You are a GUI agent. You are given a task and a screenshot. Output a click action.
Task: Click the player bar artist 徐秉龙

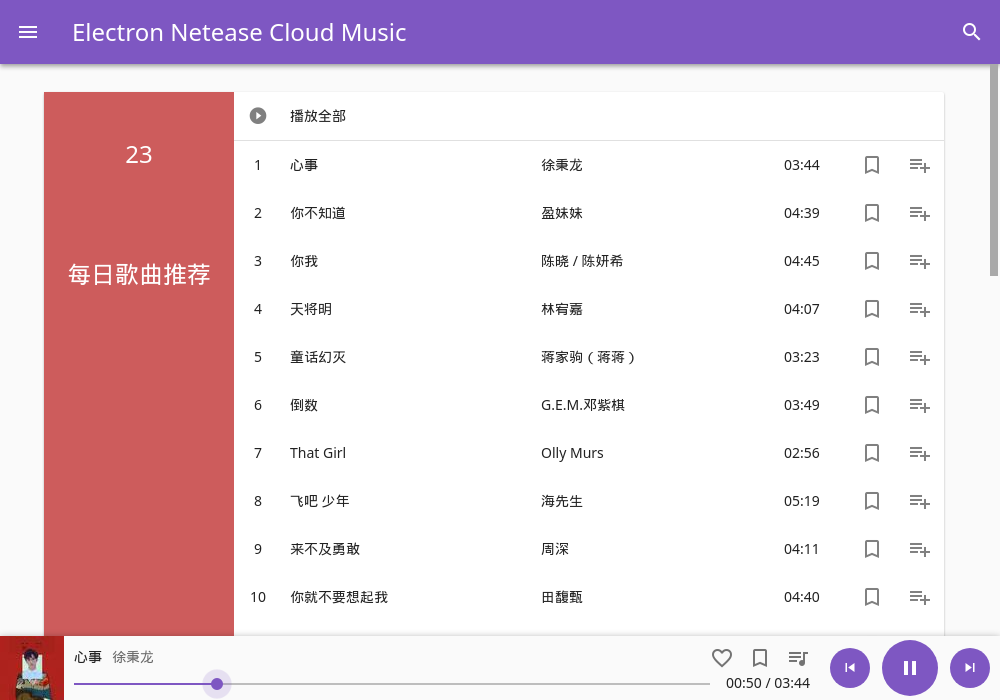pos(133,657)
